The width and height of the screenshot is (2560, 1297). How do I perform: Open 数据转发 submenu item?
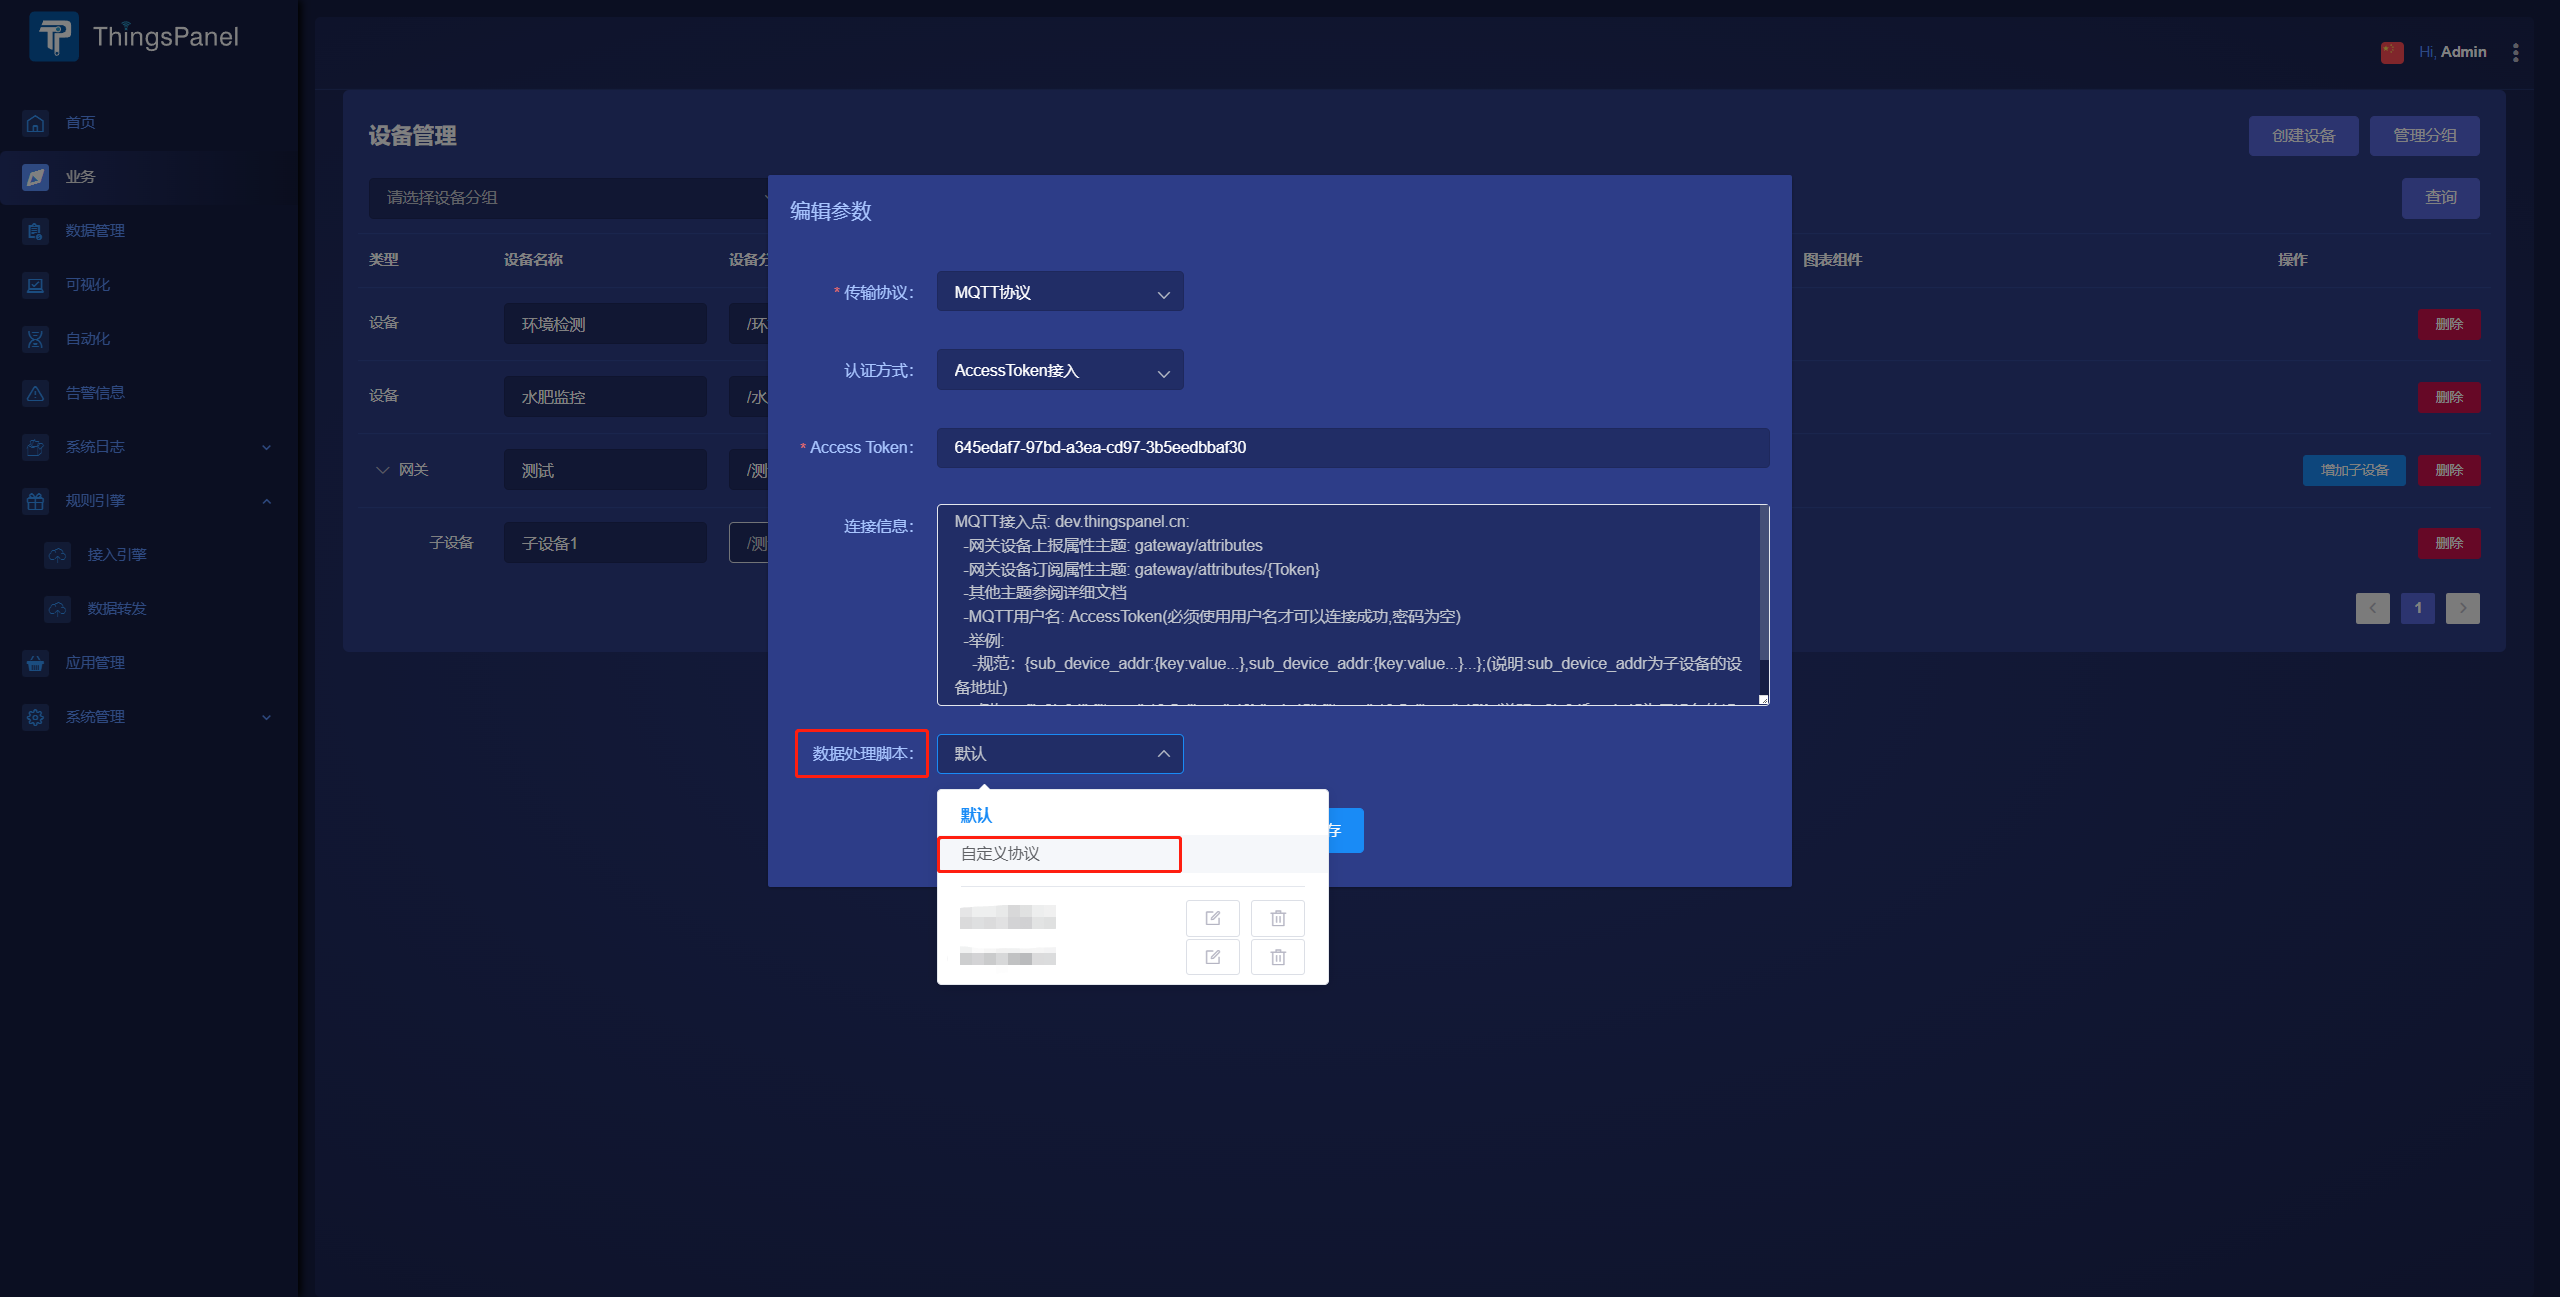[117, 609]
